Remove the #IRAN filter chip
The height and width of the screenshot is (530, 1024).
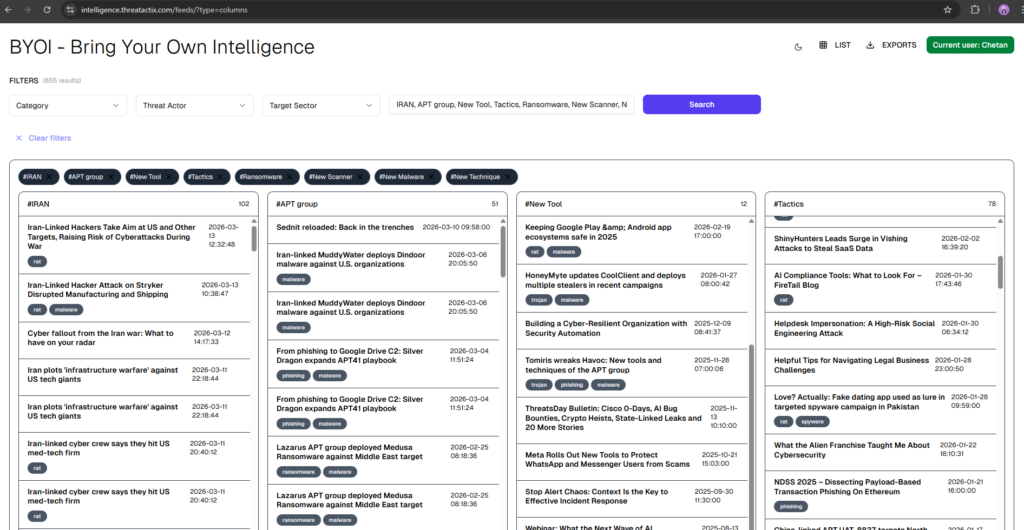pos(50,177)
